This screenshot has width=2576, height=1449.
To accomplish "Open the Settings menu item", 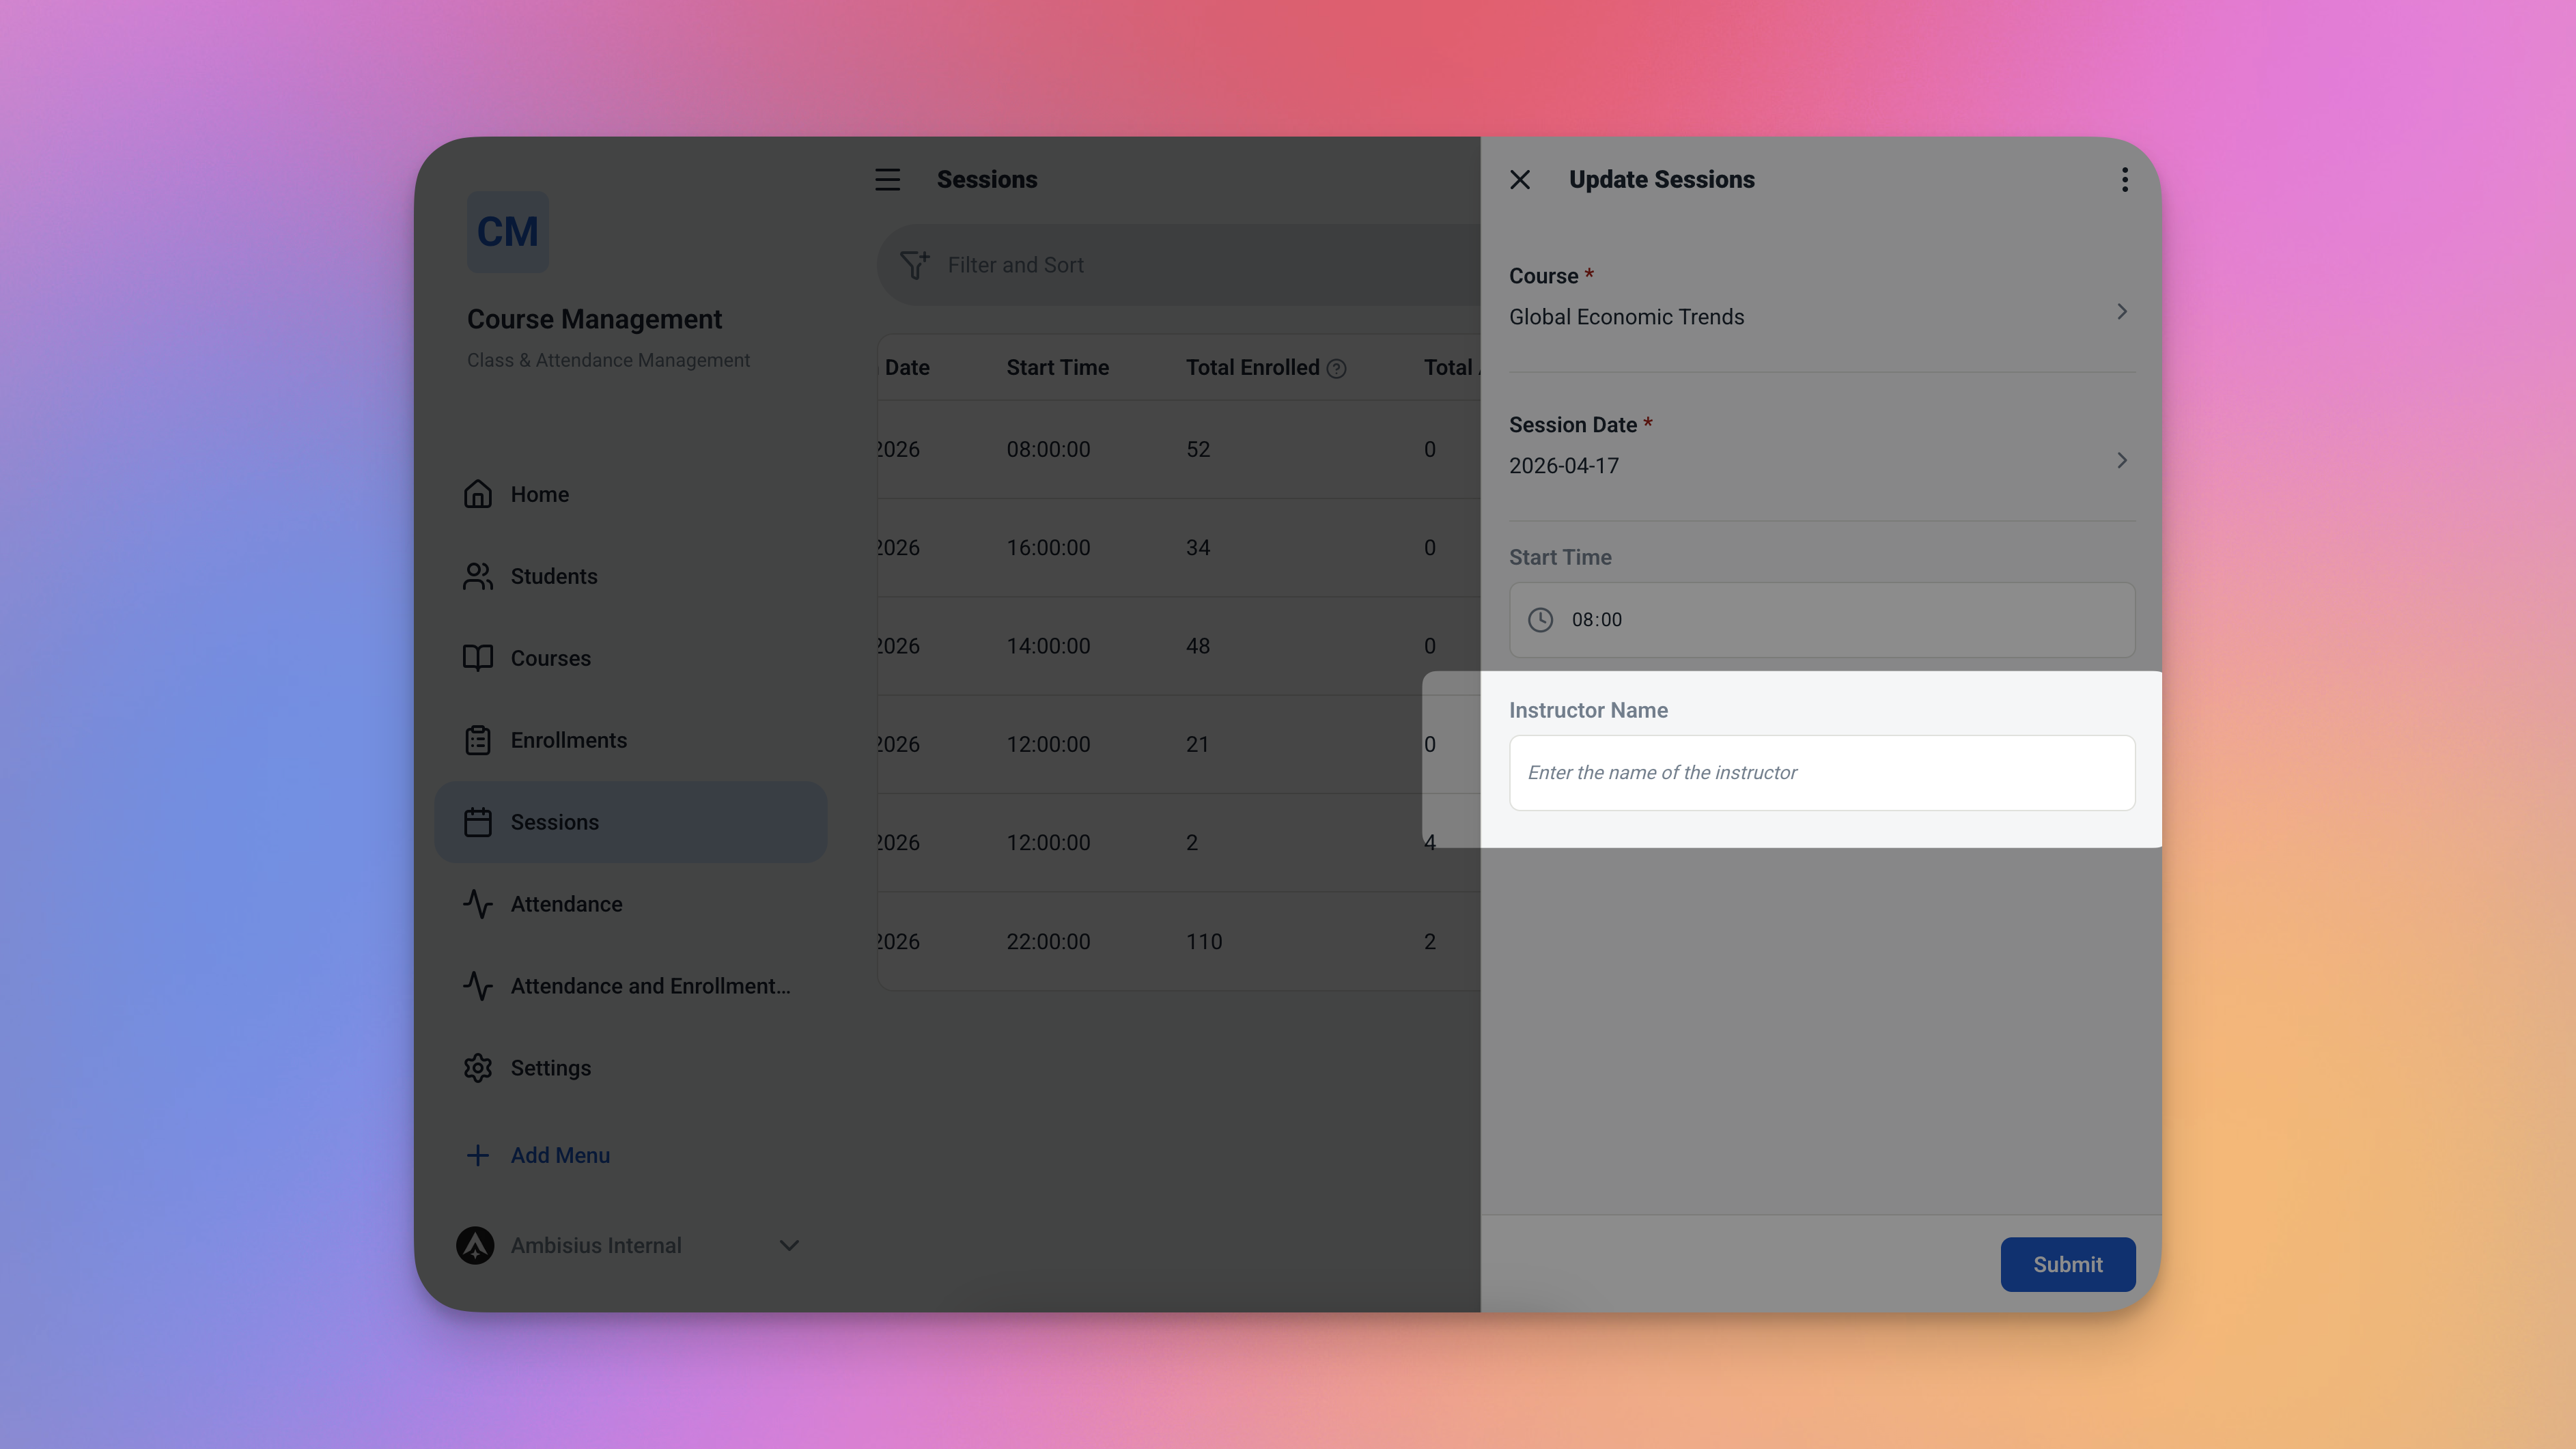I will [x=550, y=1068].
